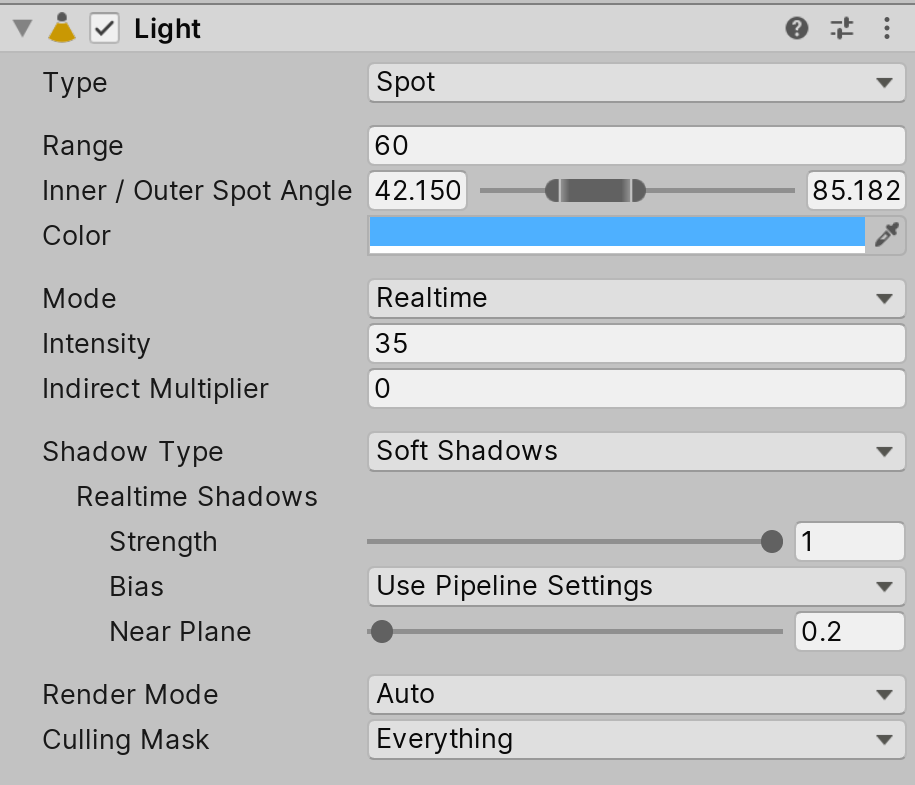Click the Range input field
Viewport: 915px width, 785px height.
[636, 146]
